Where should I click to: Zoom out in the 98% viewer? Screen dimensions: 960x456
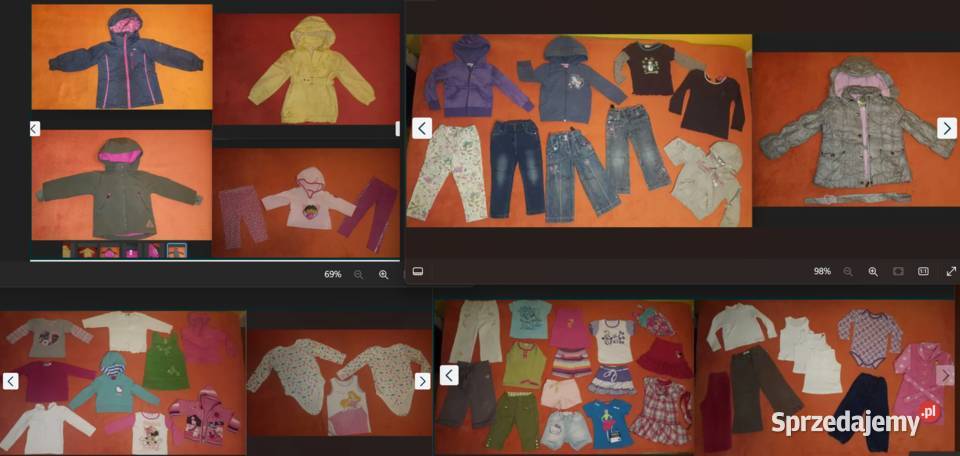pos(848,271)
